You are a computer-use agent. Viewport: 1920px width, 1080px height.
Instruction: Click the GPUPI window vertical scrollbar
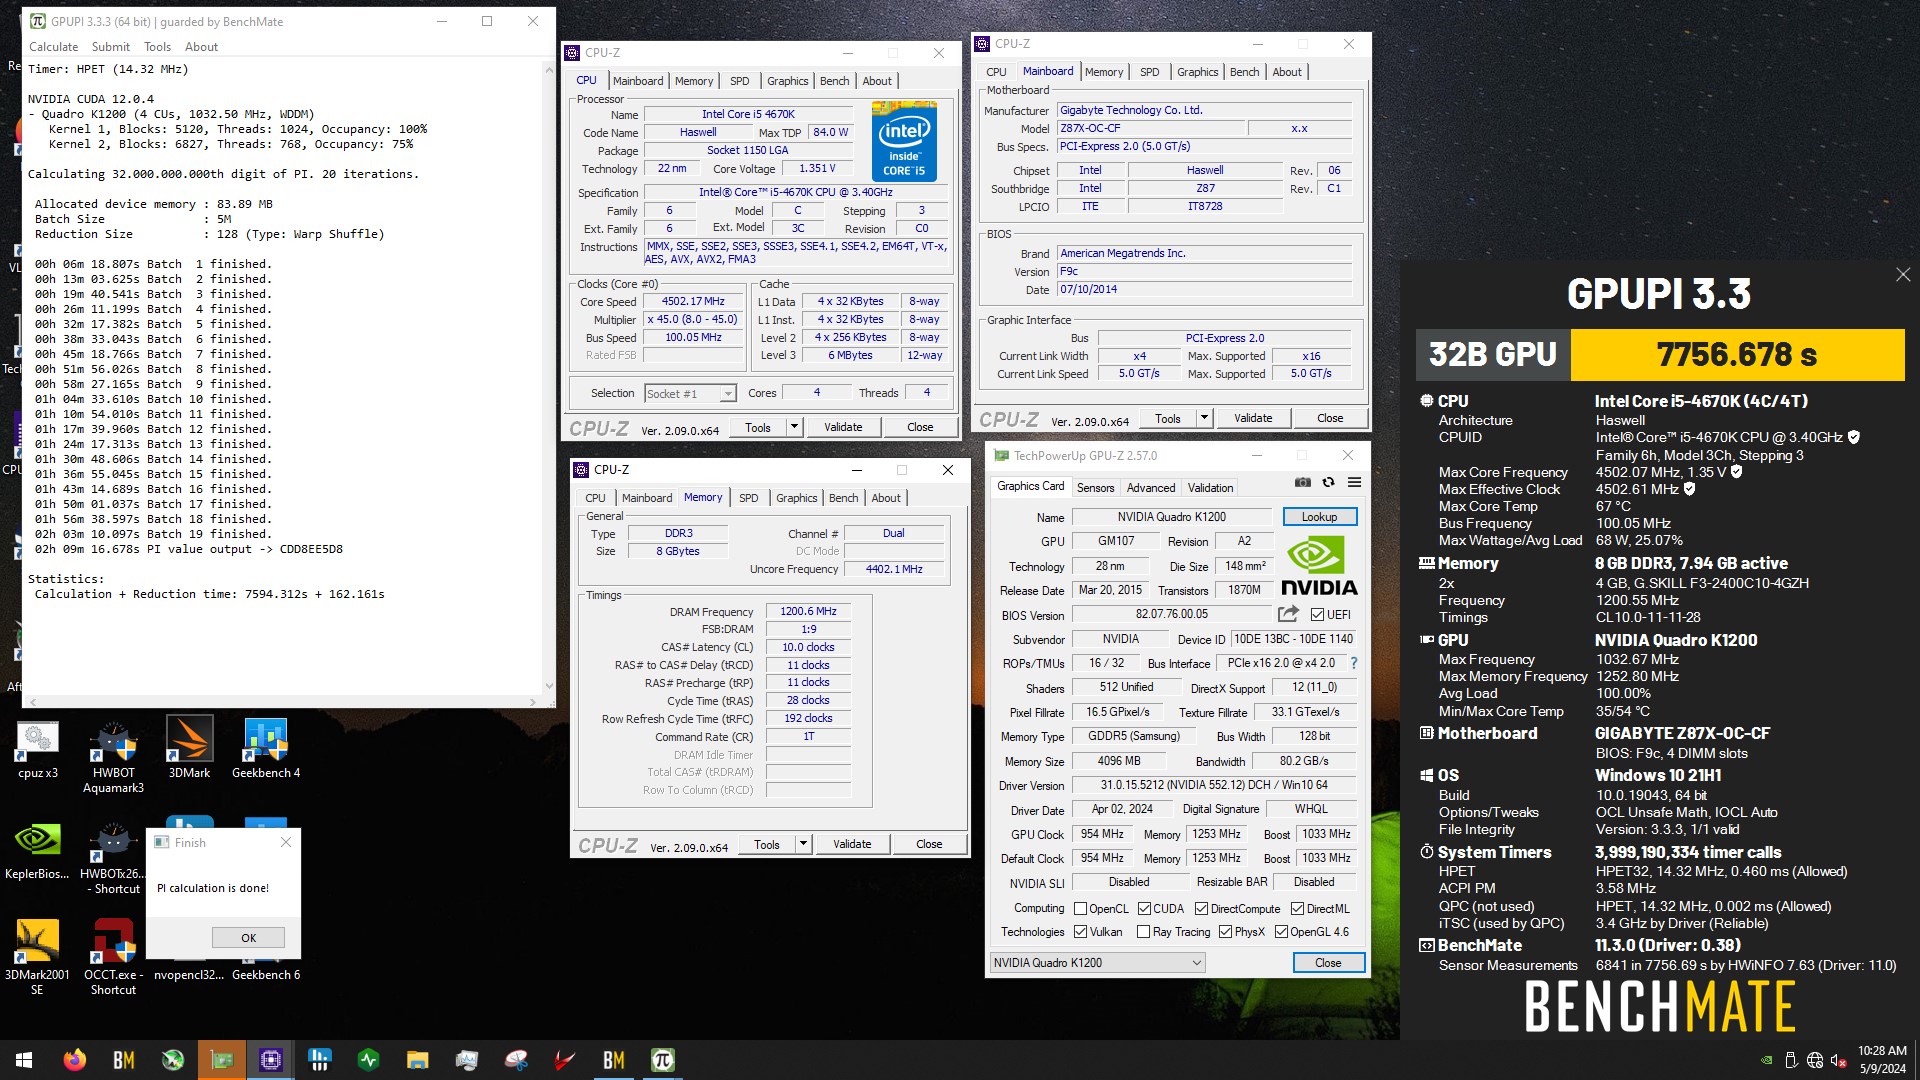548,379
